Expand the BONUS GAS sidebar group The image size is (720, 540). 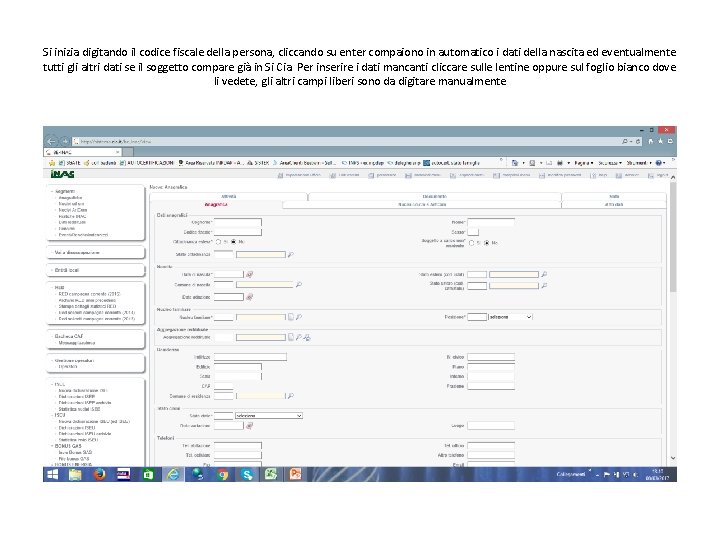[68, 446]
